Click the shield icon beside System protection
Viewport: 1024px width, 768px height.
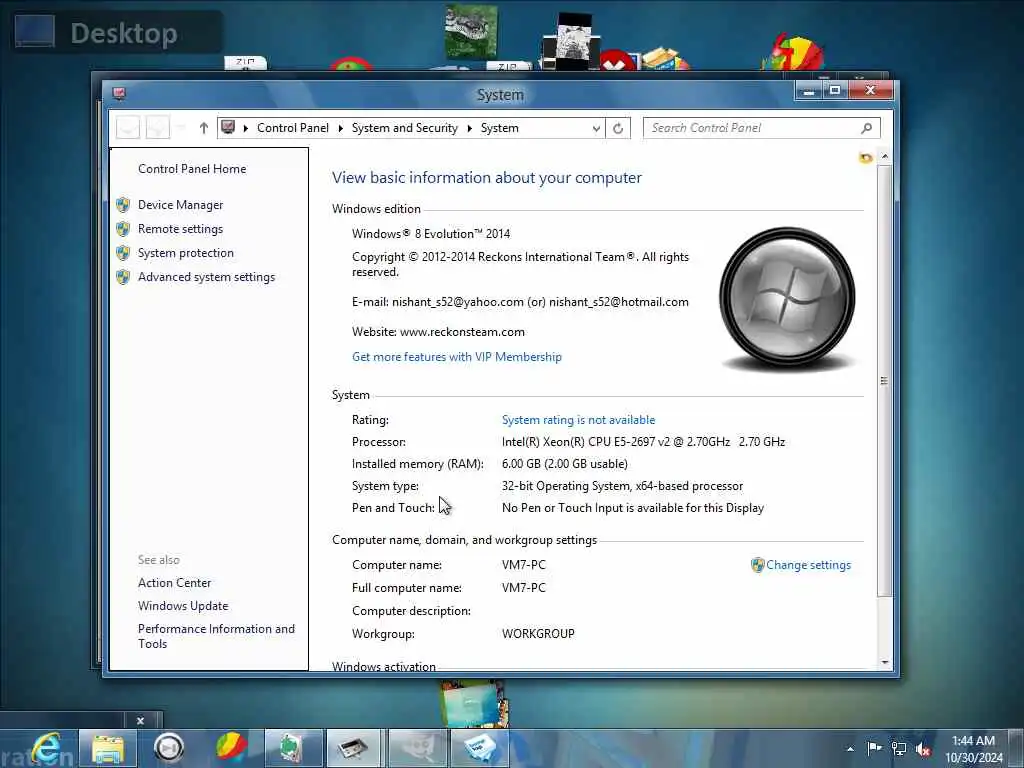123,253
